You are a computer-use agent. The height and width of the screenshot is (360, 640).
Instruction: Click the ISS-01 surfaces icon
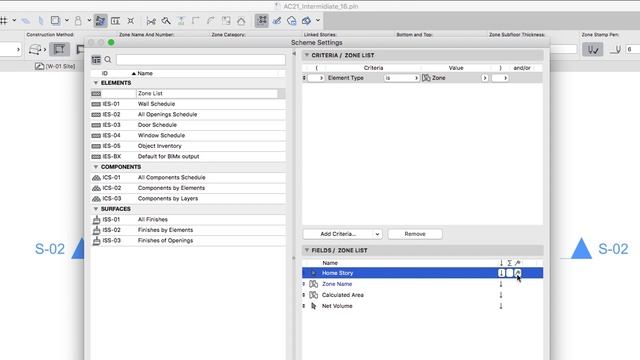(x=96, y=220)
